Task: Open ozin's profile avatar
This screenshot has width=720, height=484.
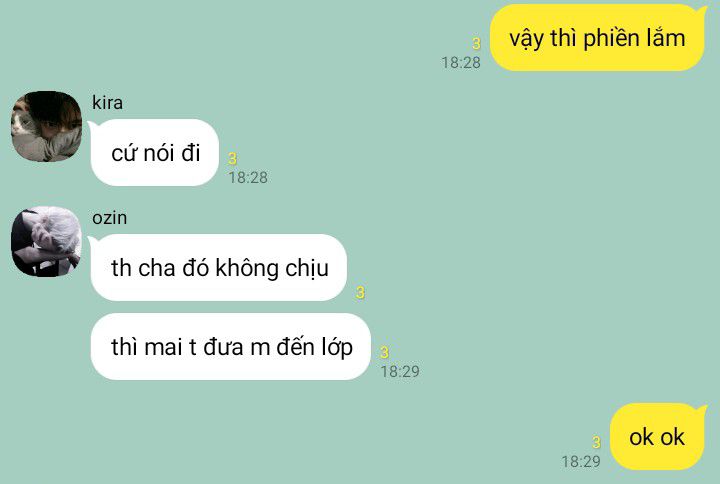Action: coord(46,242)
